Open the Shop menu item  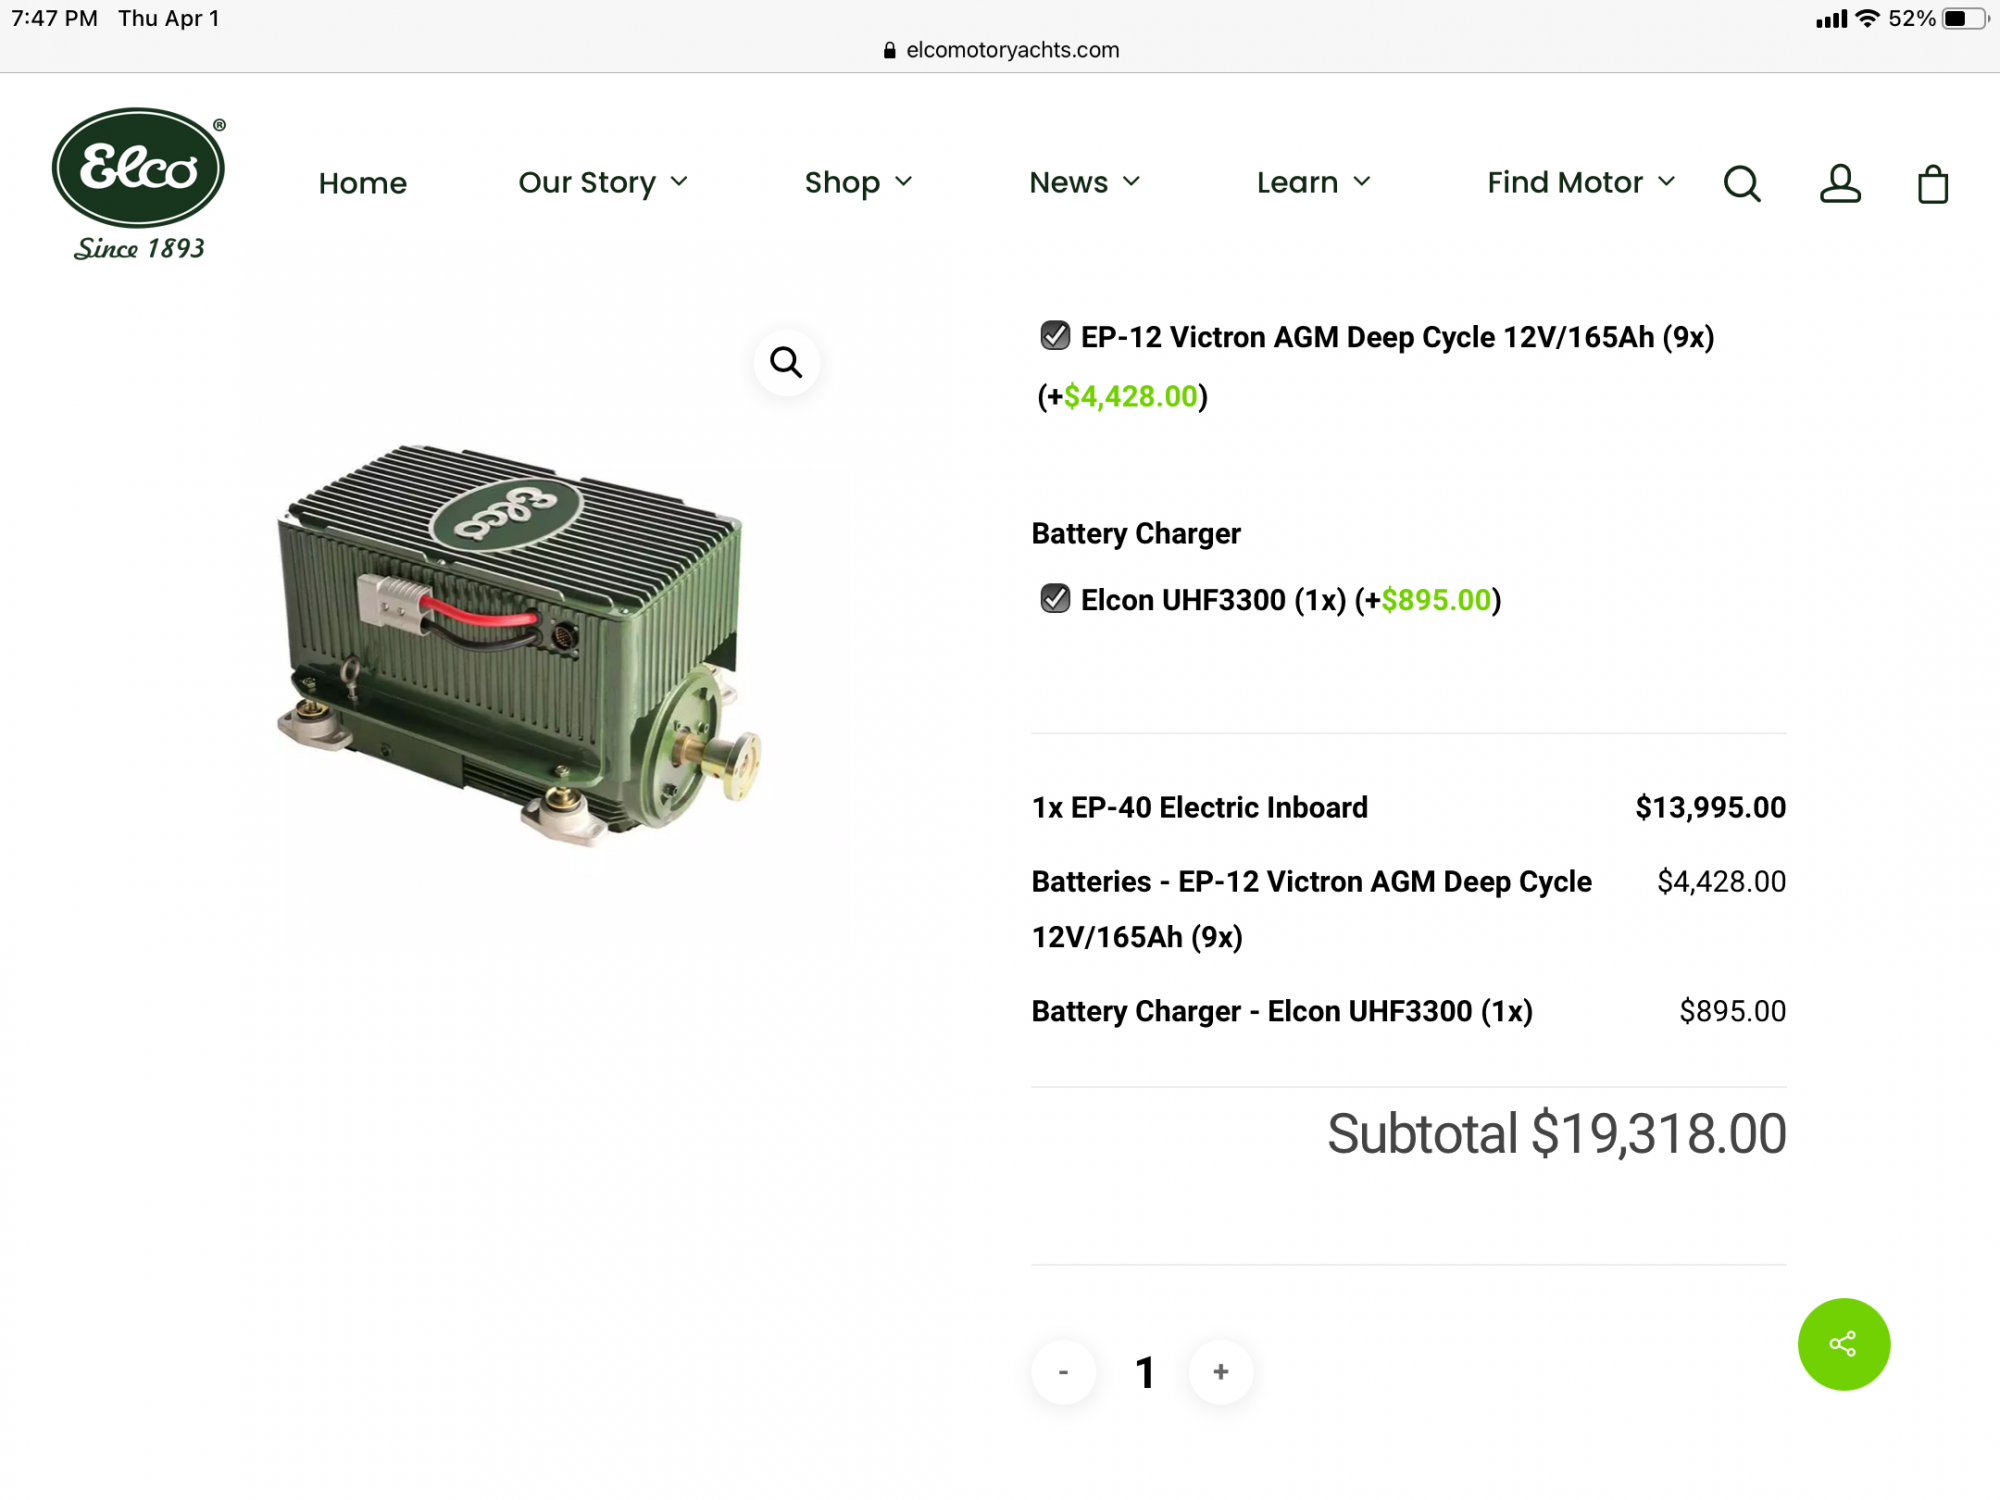[x=842, y=183]
